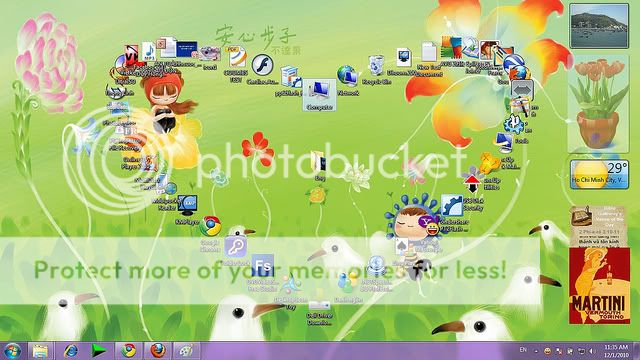Open the Computer desktop icon
This screenshot has width=640, height=360.
click(x=319, y=95)
